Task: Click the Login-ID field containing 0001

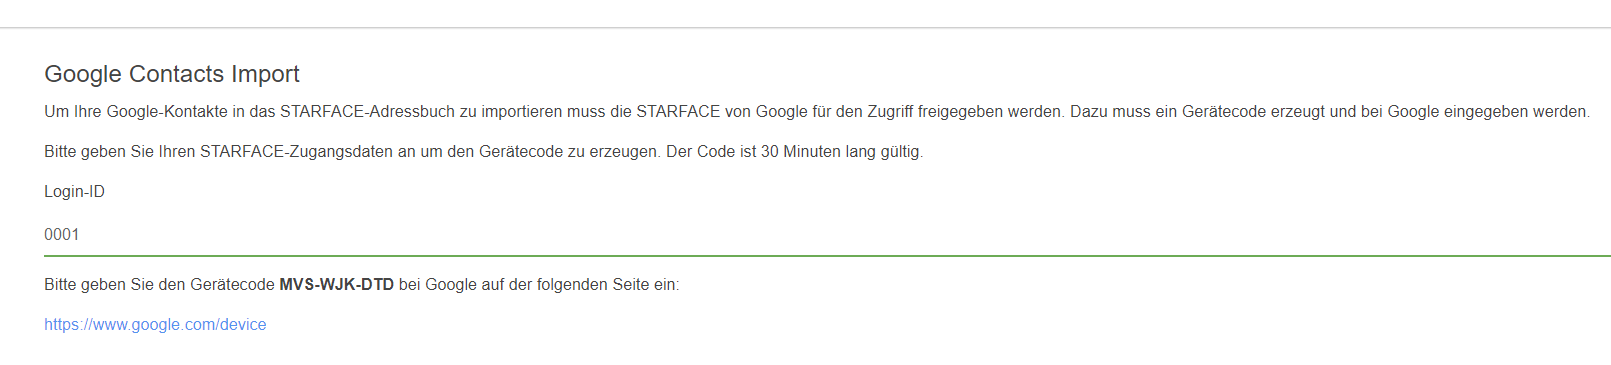Action: [827, 234]
